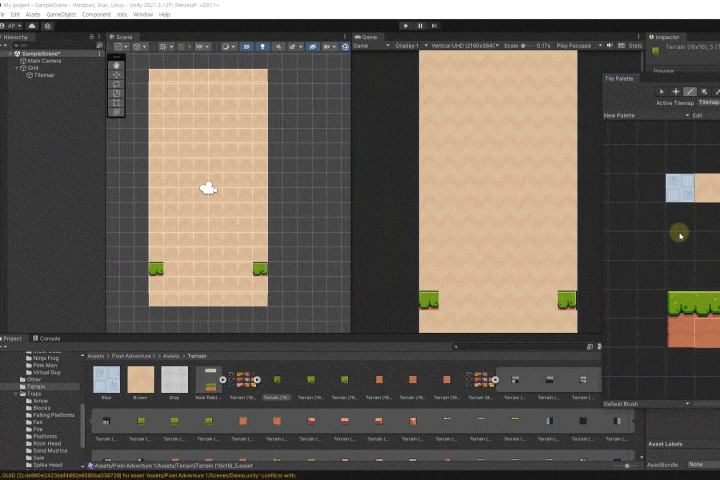Toggle scene audio in Scene toolbar

coord(278,46)
